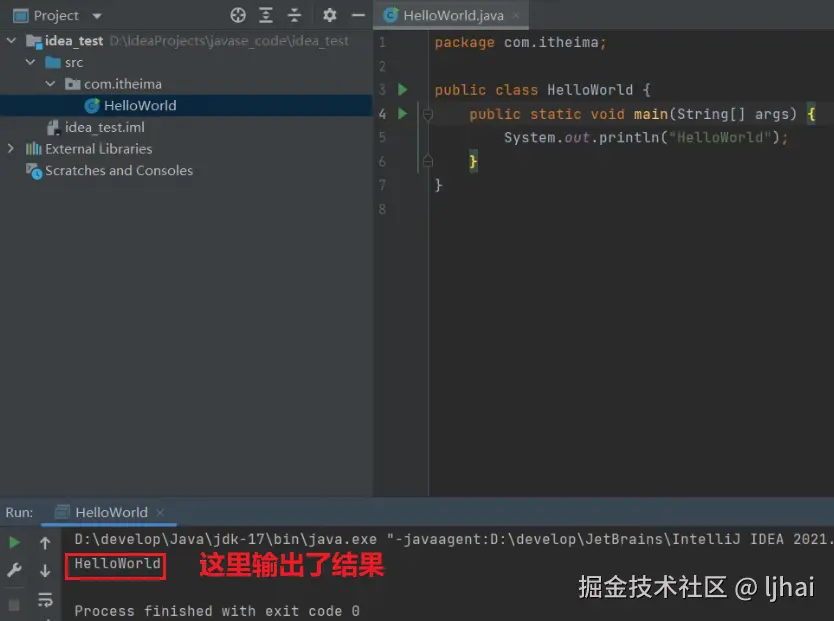Close the HelloWorld run tab
The height and width of the screenshot is (621, 834).
[160, 513]
